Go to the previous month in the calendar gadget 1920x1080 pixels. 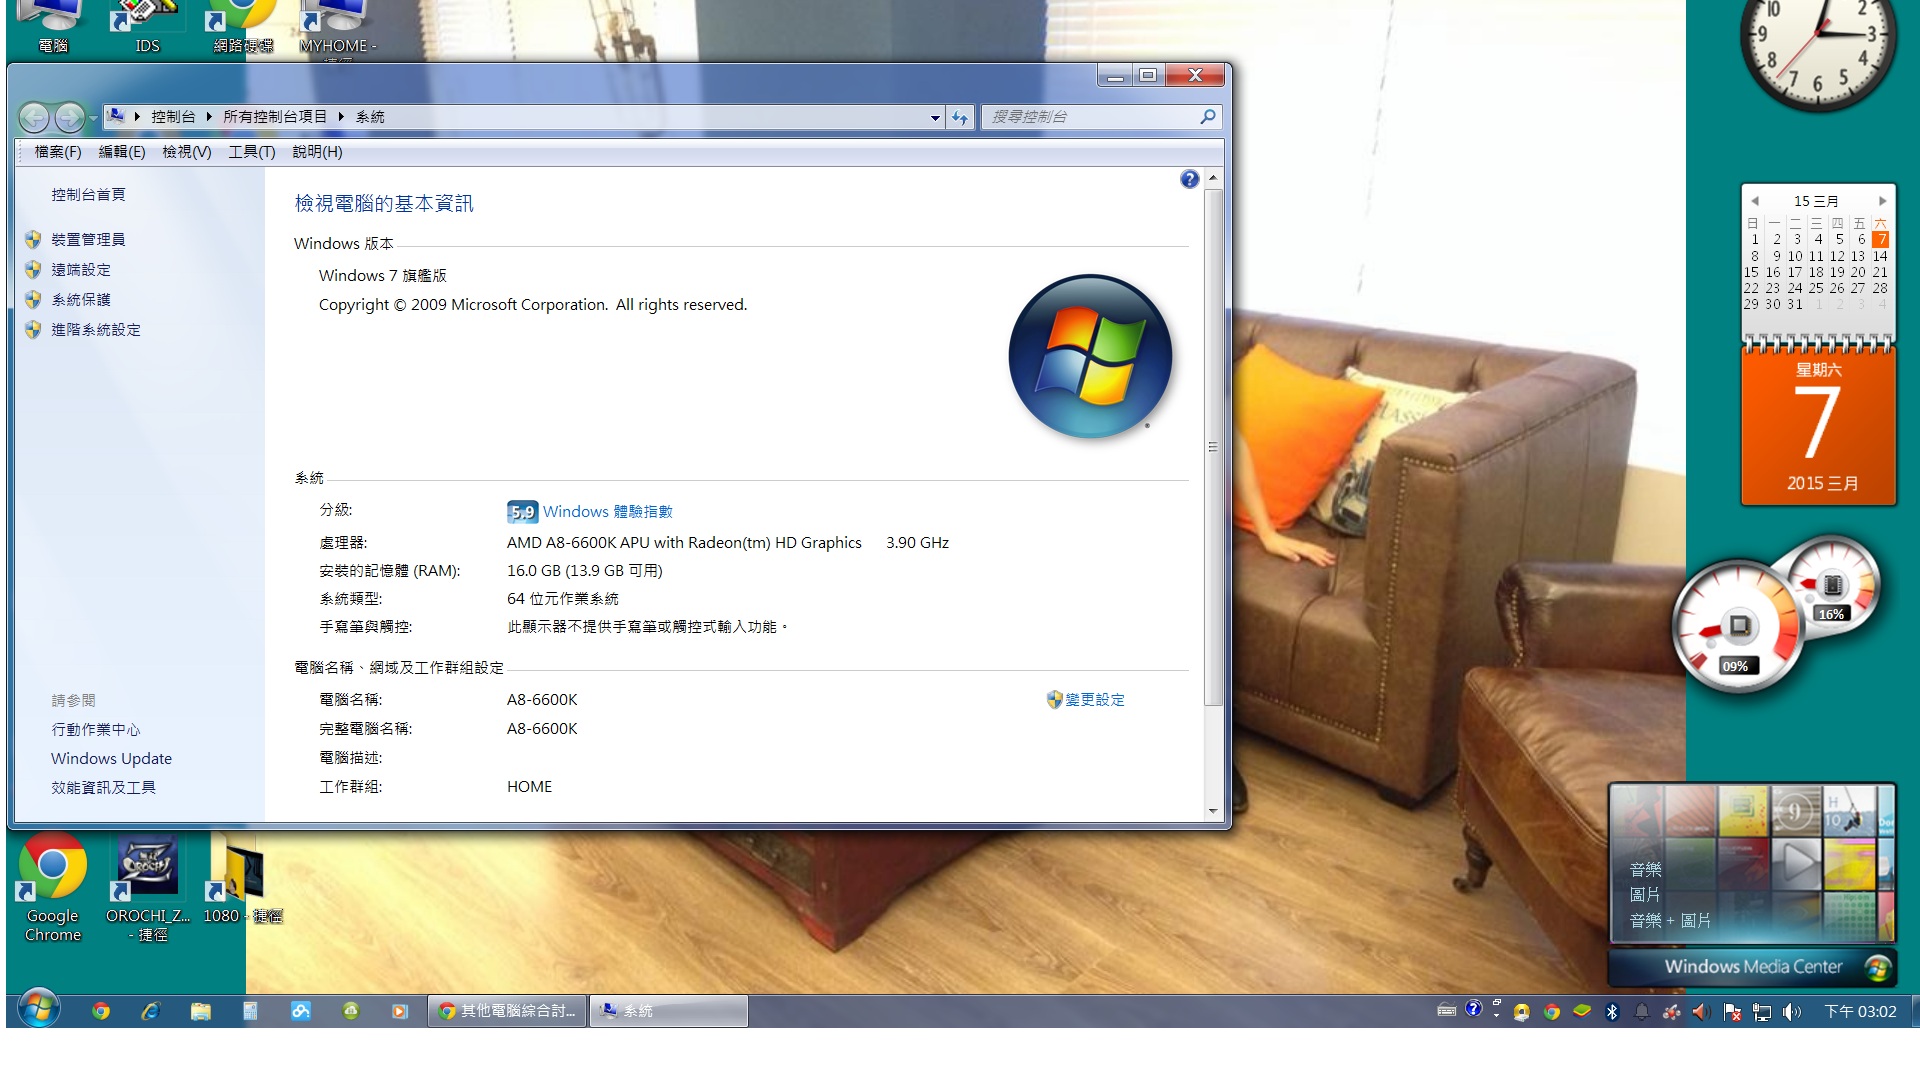[1755, 201]
